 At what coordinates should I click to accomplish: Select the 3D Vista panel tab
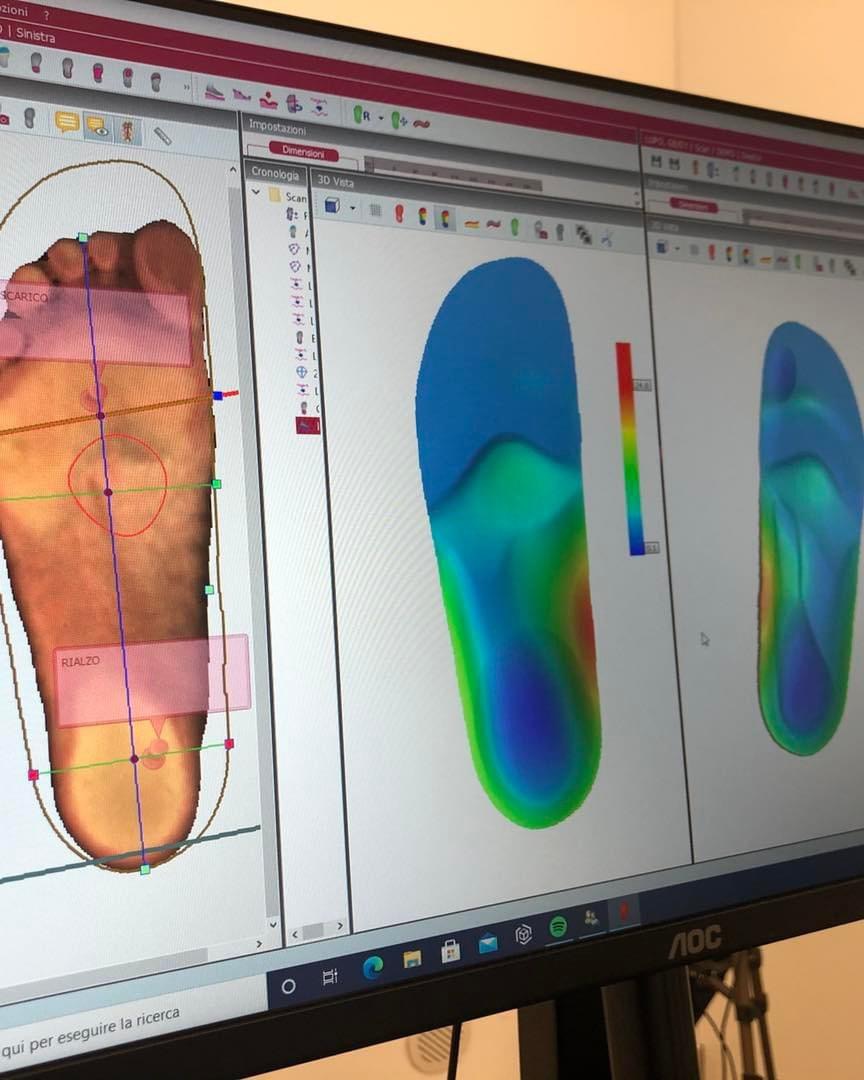pos(336,181)
